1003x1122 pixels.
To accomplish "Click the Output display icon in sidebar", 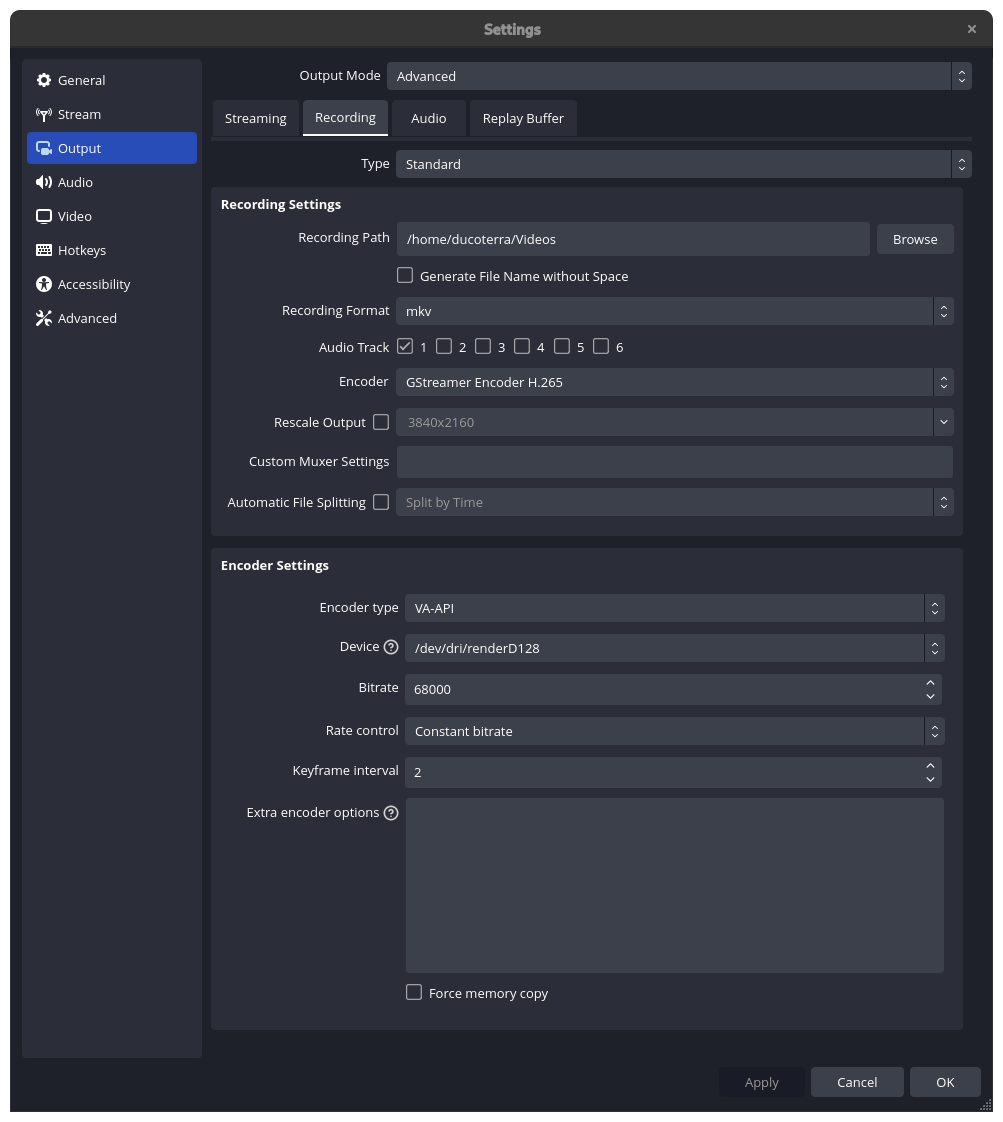I will 44,148.
